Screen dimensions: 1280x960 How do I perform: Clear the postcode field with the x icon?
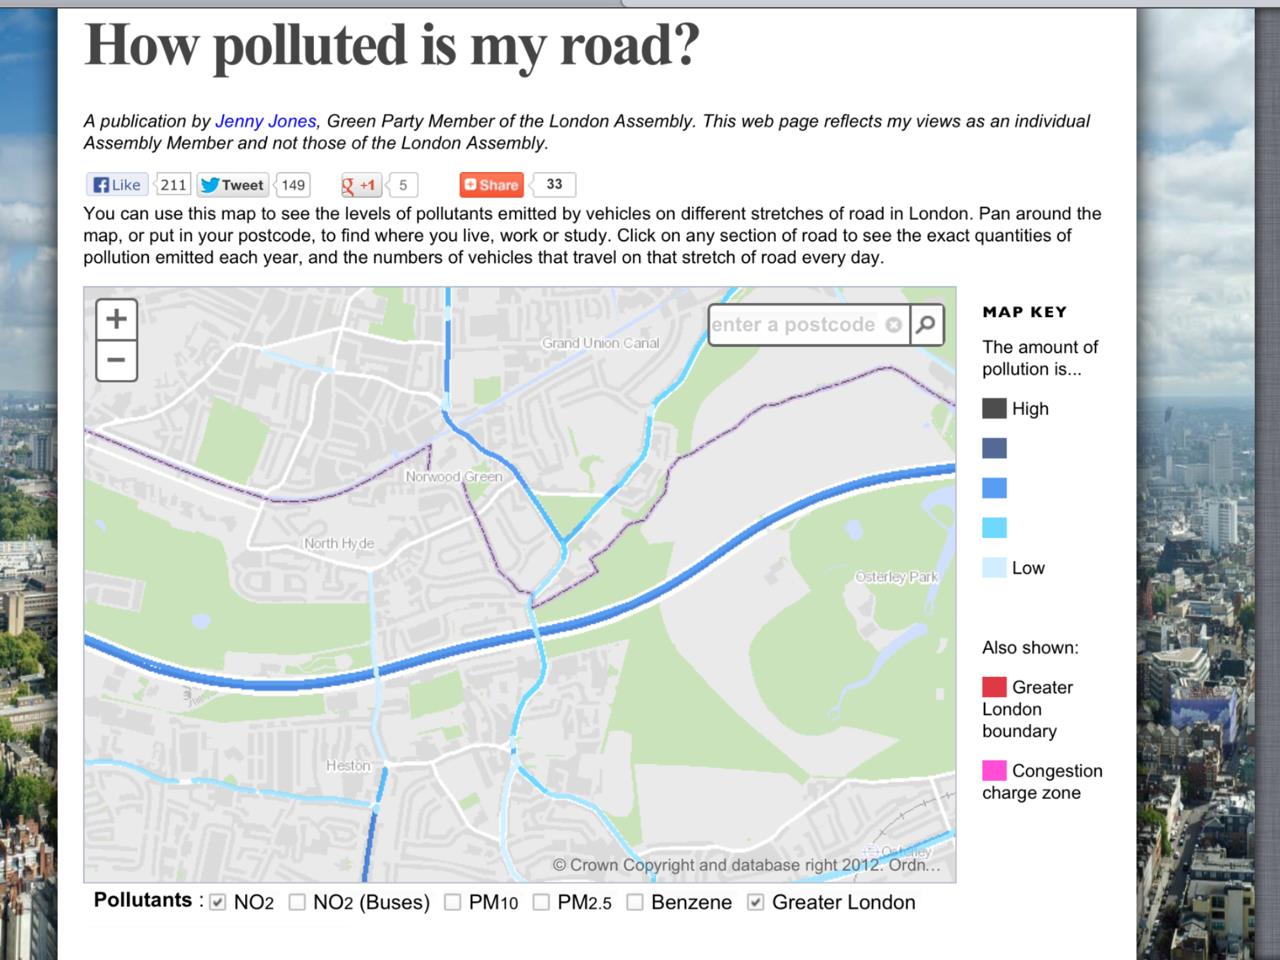(x=893, y=325)
